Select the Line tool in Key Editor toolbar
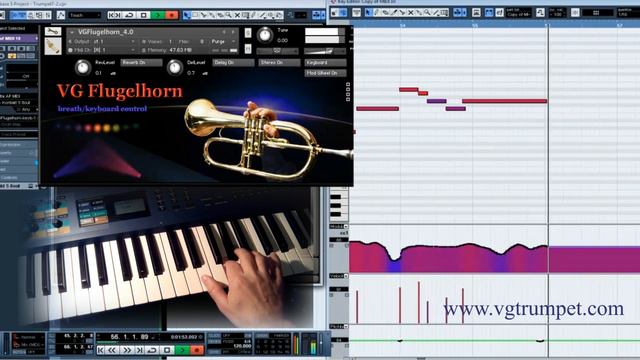 coord(436,13)
